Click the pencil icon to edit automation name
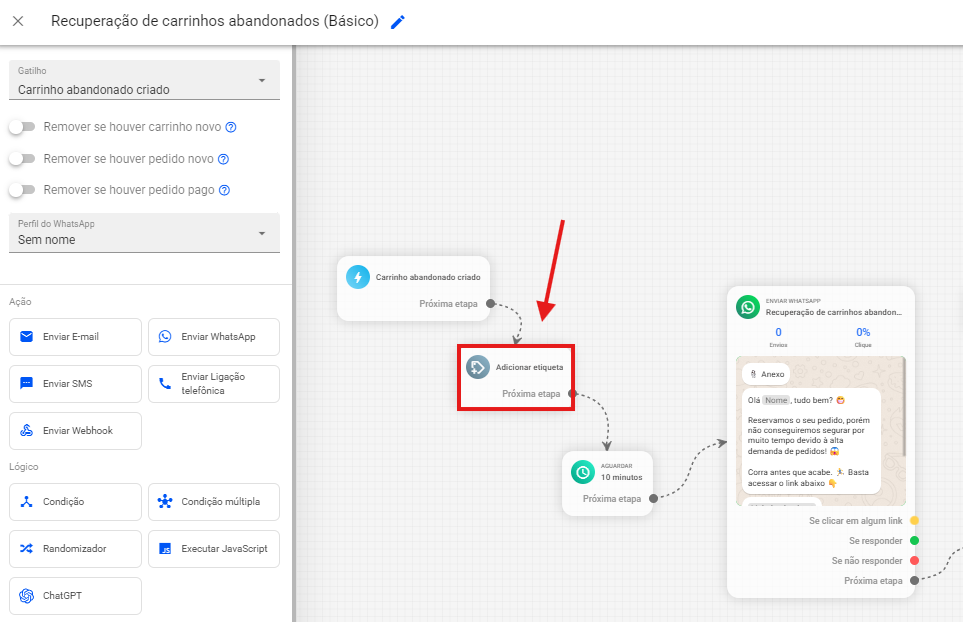 pos(398,22)
